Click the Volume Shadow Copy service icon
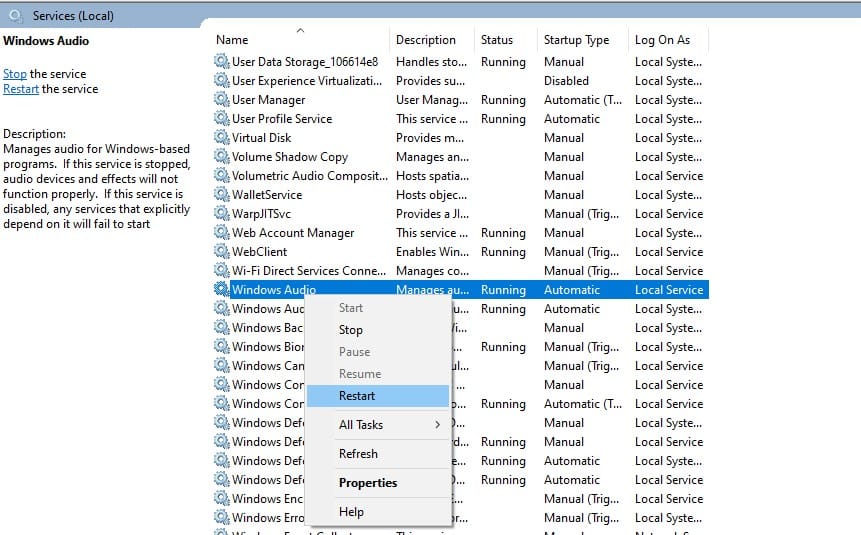Viewport: 861px width, 535px height. [221, 157]
